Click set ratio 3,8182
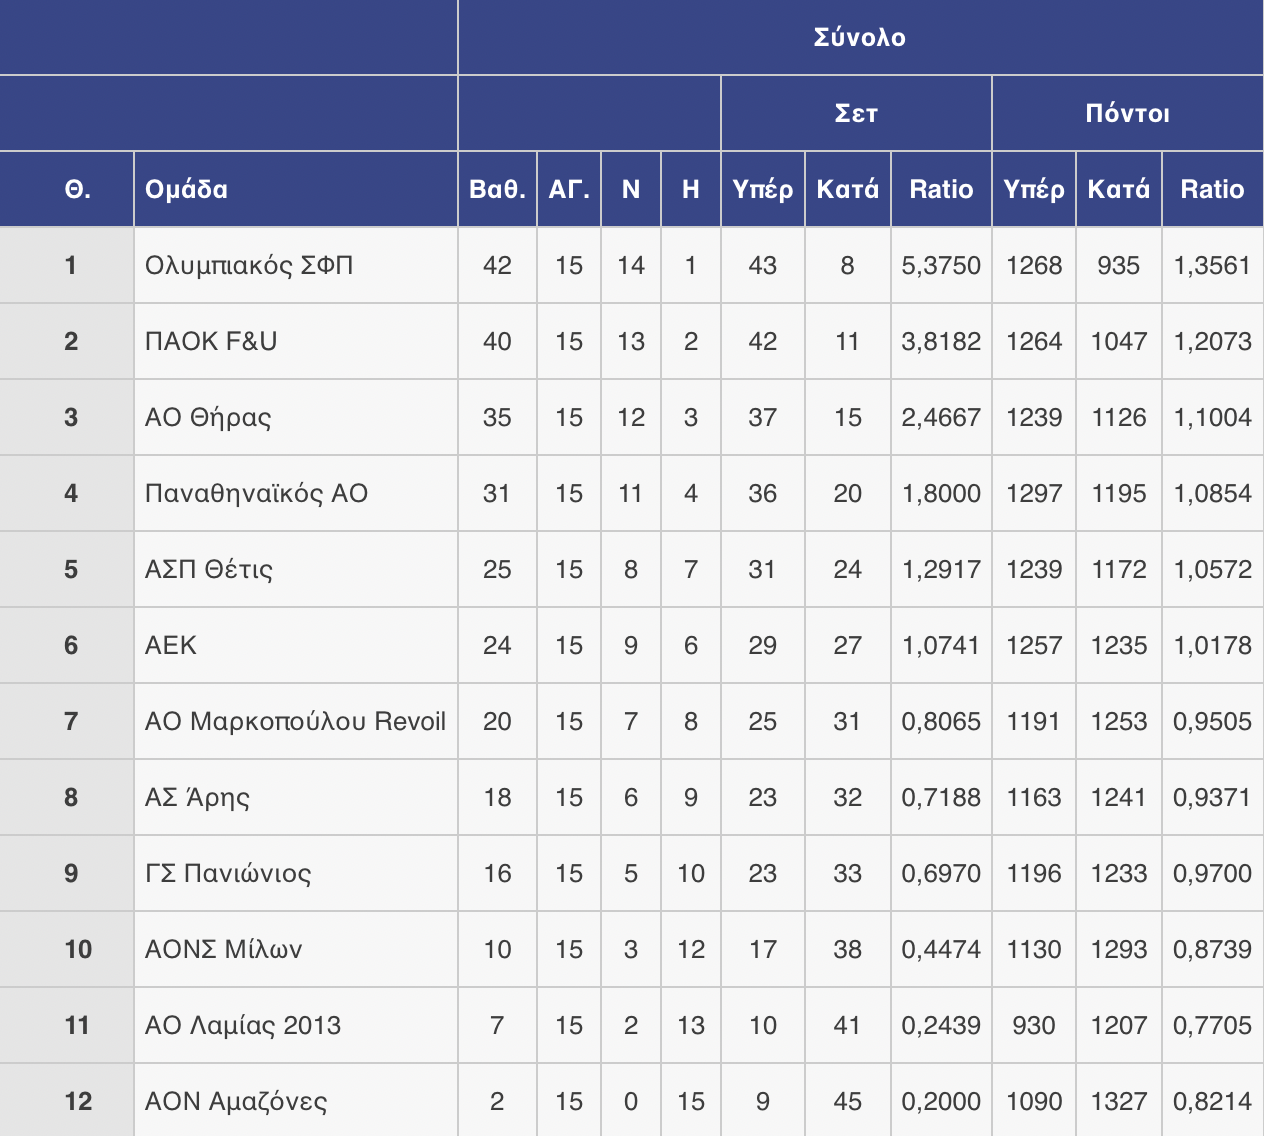This screenshot has height=1136, width=1264. (941, 341)
